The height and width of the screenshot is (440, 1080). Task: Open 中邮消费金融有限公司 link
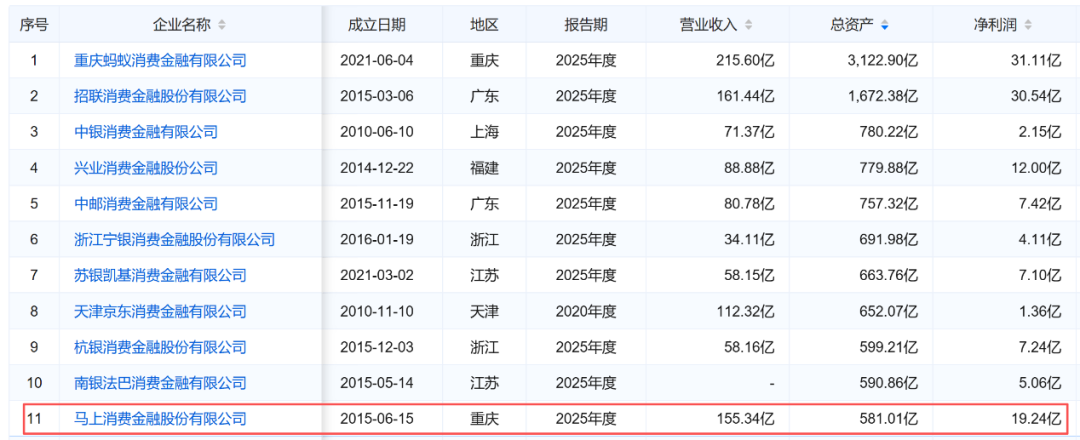(146, 204)
